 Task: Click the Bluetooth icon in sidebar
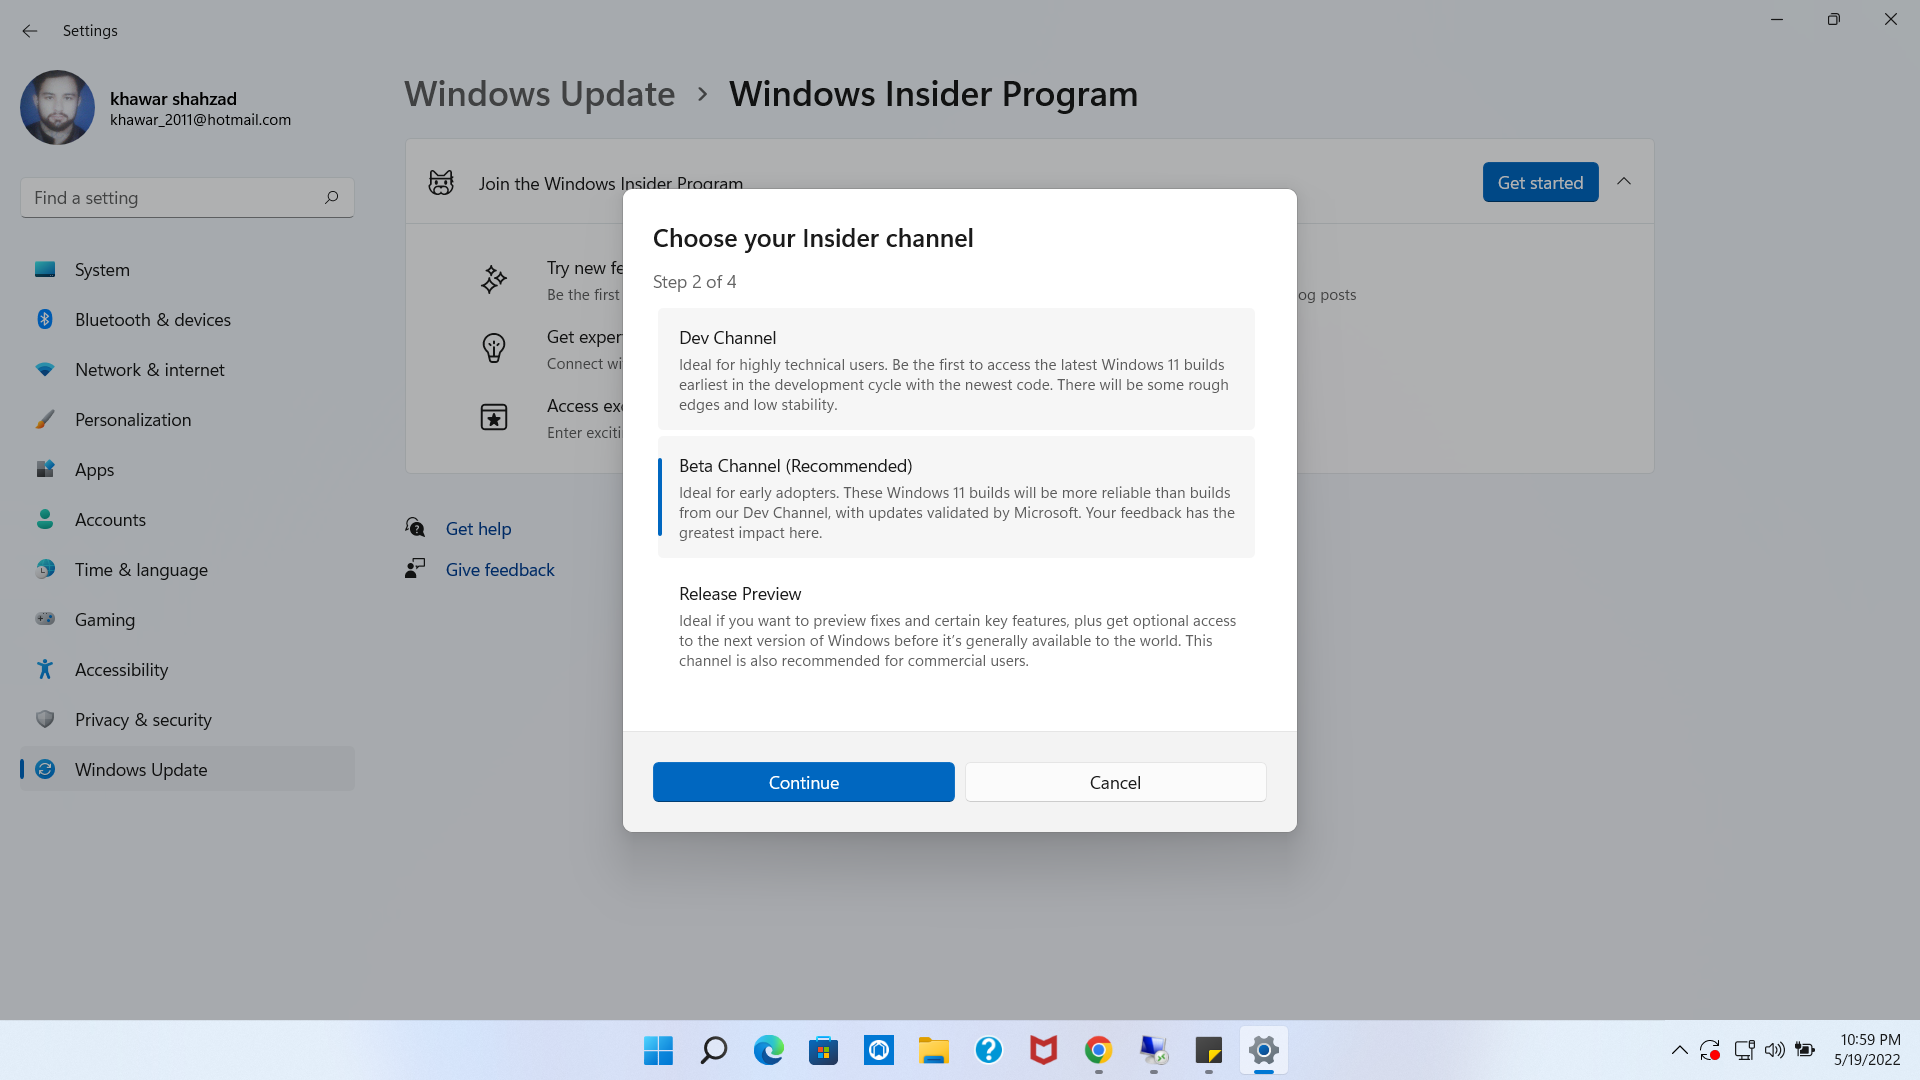45,319
